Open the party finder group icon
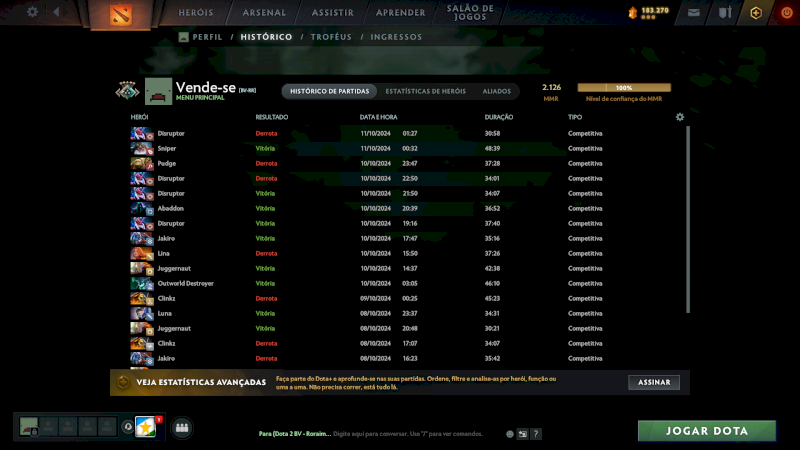800x450 pixels. coord(182,428)
